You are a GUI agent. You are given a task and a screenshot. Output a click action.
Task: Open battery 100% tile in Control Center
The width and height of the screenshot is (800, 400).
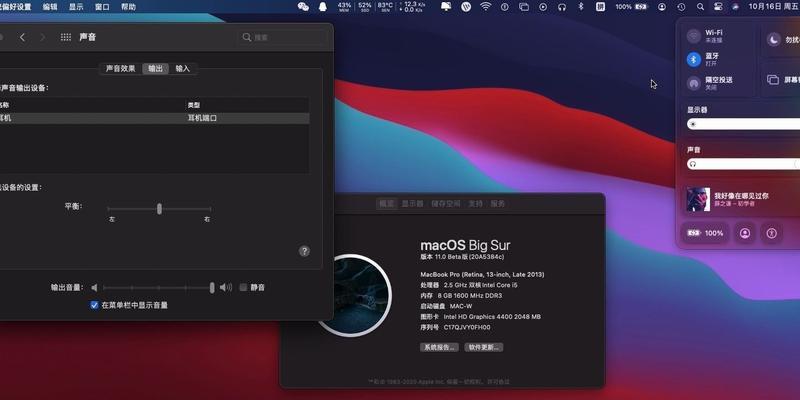point(705,233)
